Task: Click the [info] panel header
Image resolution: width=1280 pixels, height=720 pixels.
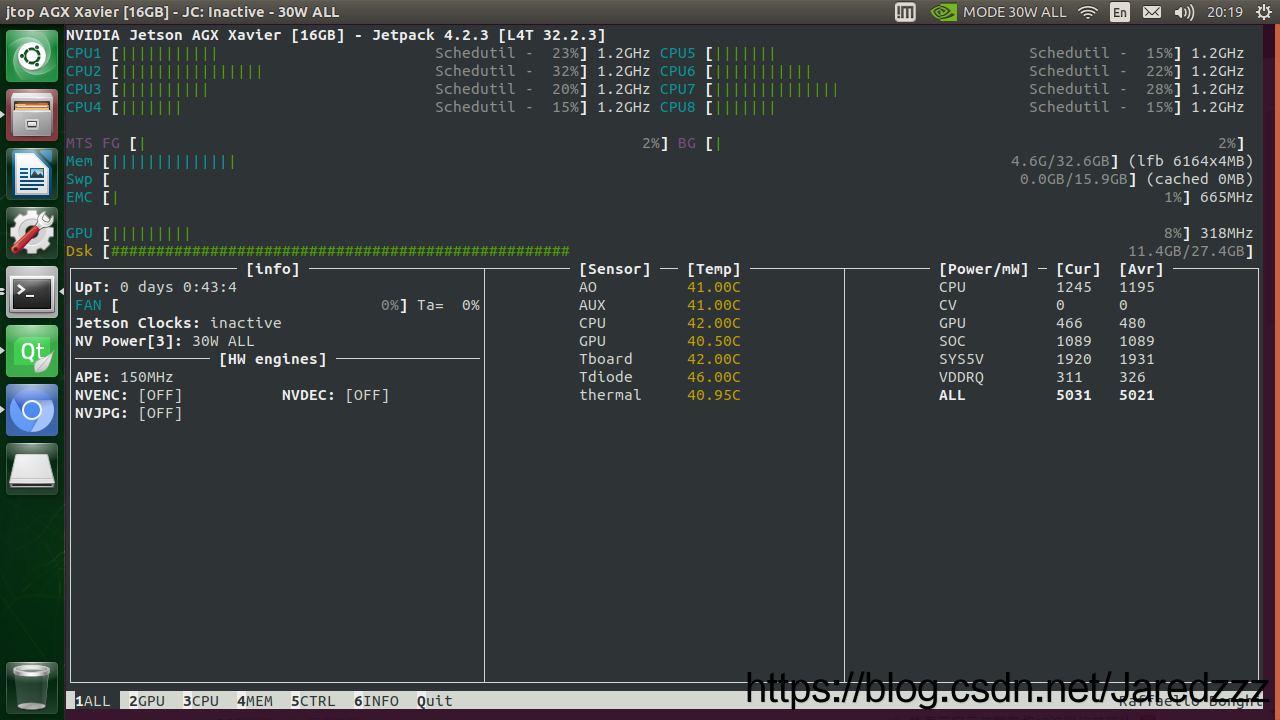Action: point(273,269)
